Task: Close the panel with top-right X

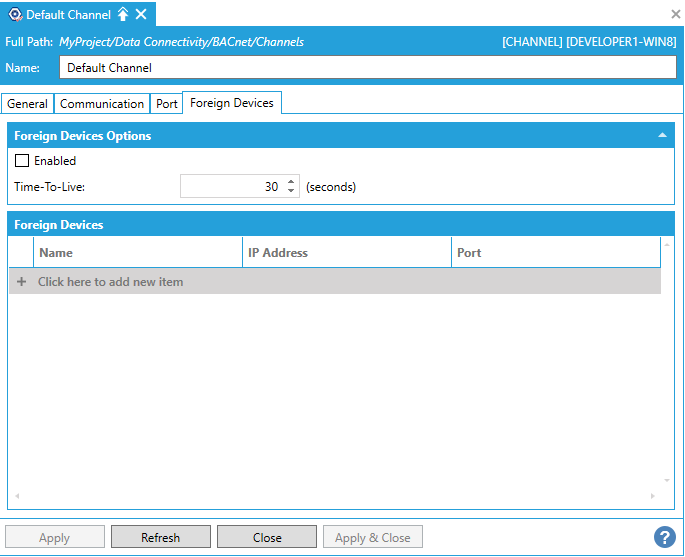Action: coord(675,14)
